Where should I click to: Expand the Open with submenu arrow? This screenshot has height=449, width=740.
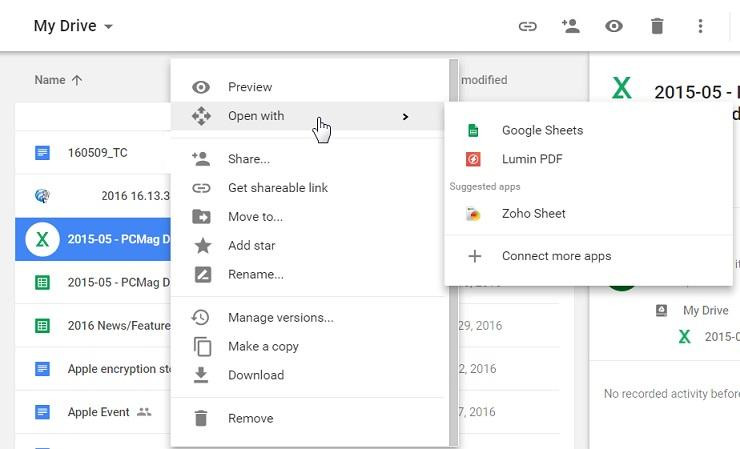[405, 117]
